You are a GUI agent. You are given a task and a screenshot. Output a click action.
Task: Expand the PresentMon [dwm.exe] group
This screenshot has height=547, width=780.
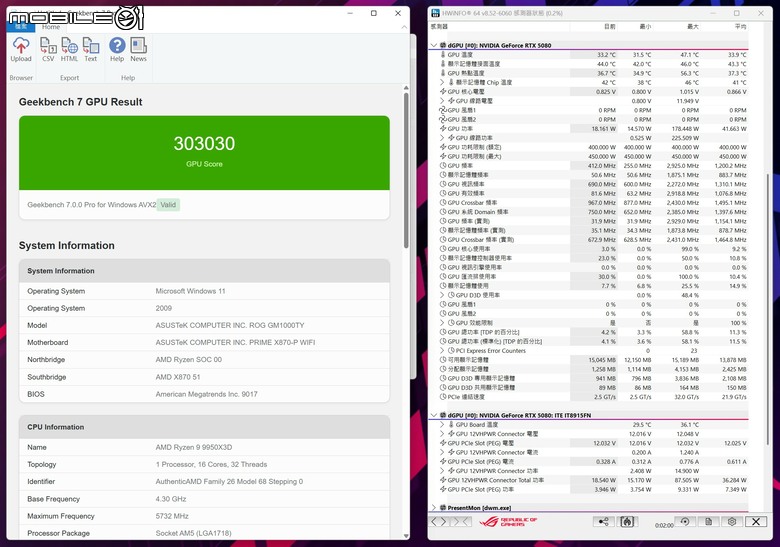pyautogui.click(x=434, y=508)
